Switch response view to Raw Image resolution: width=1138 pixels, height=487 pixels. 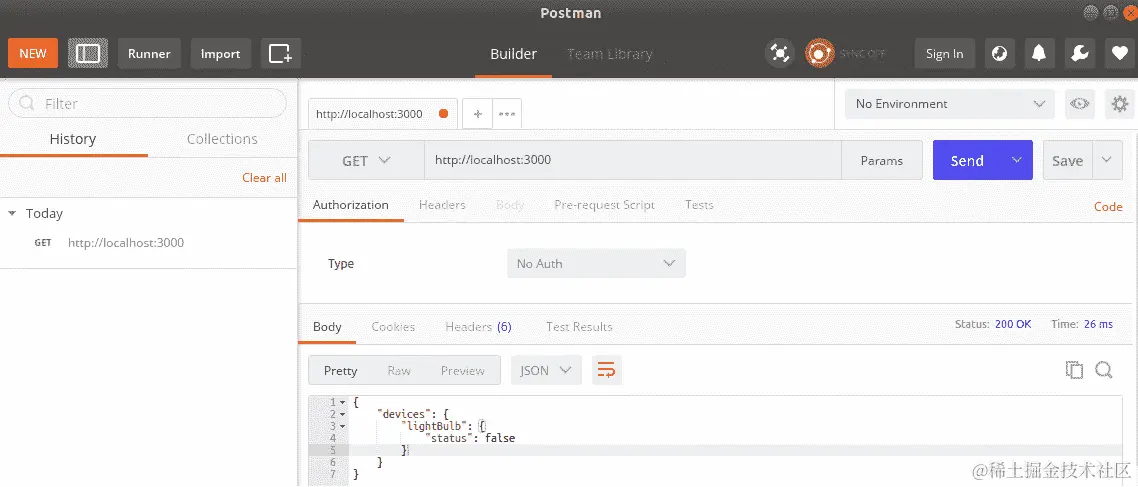click(x=398, y=370)
